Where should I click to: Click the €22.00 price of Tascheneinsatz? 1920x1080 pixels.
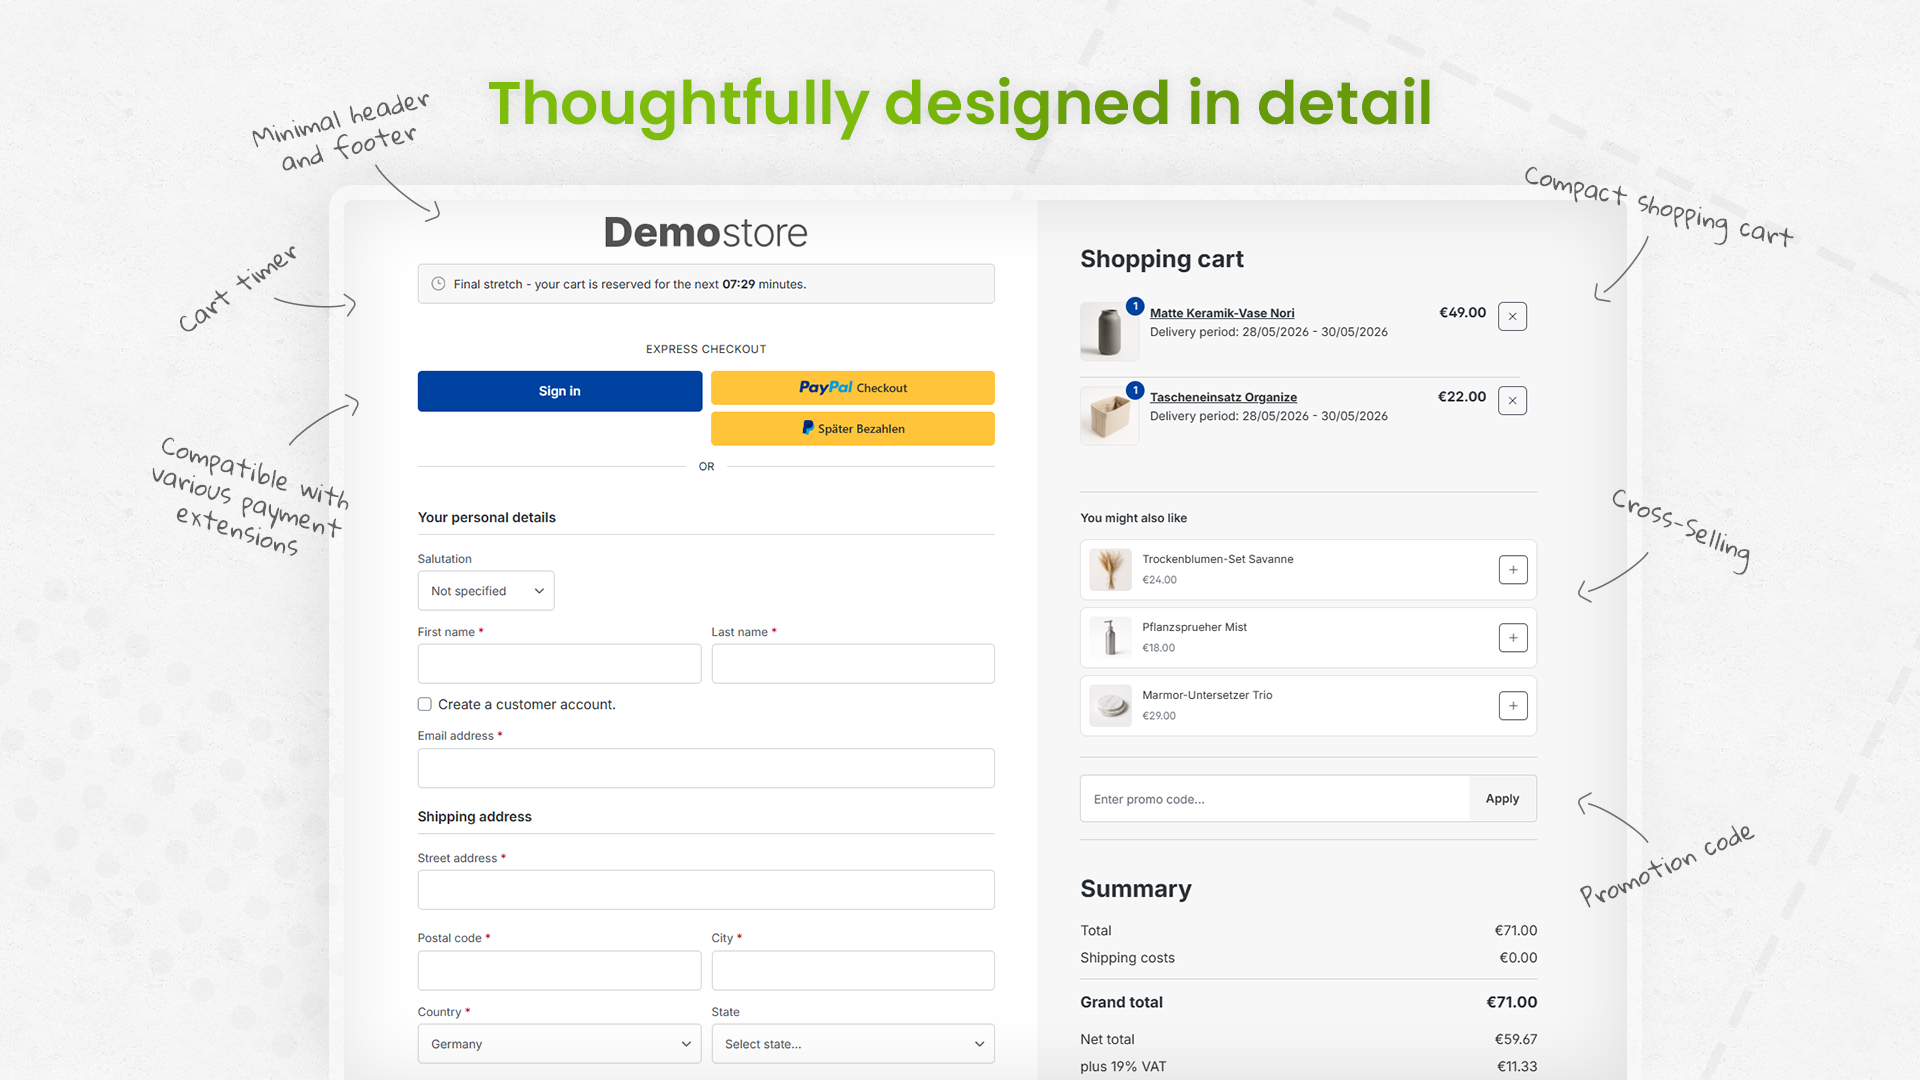click(1462, 397)
